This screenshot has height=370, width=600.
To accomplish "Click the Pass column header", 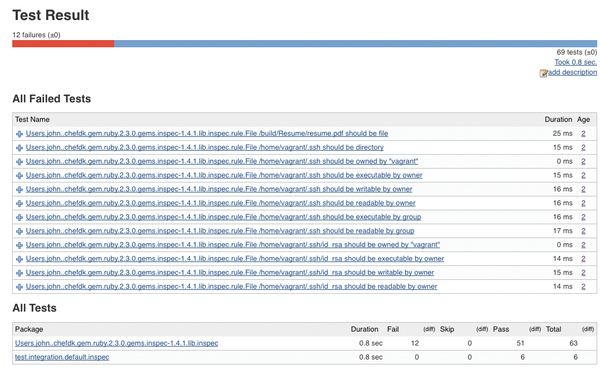I will (501, 329).
